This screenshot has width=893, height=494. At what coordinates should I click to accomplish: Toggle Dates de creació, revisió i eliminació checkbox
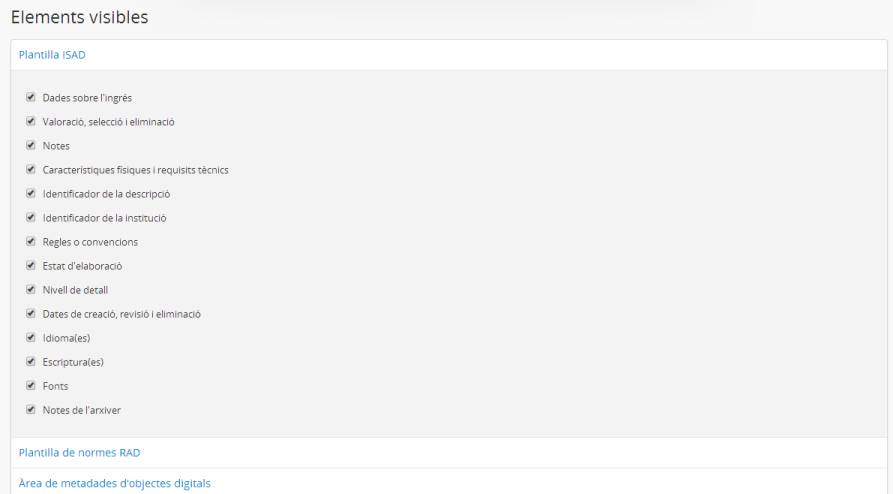pyautogui.click(x=31, y=313)
